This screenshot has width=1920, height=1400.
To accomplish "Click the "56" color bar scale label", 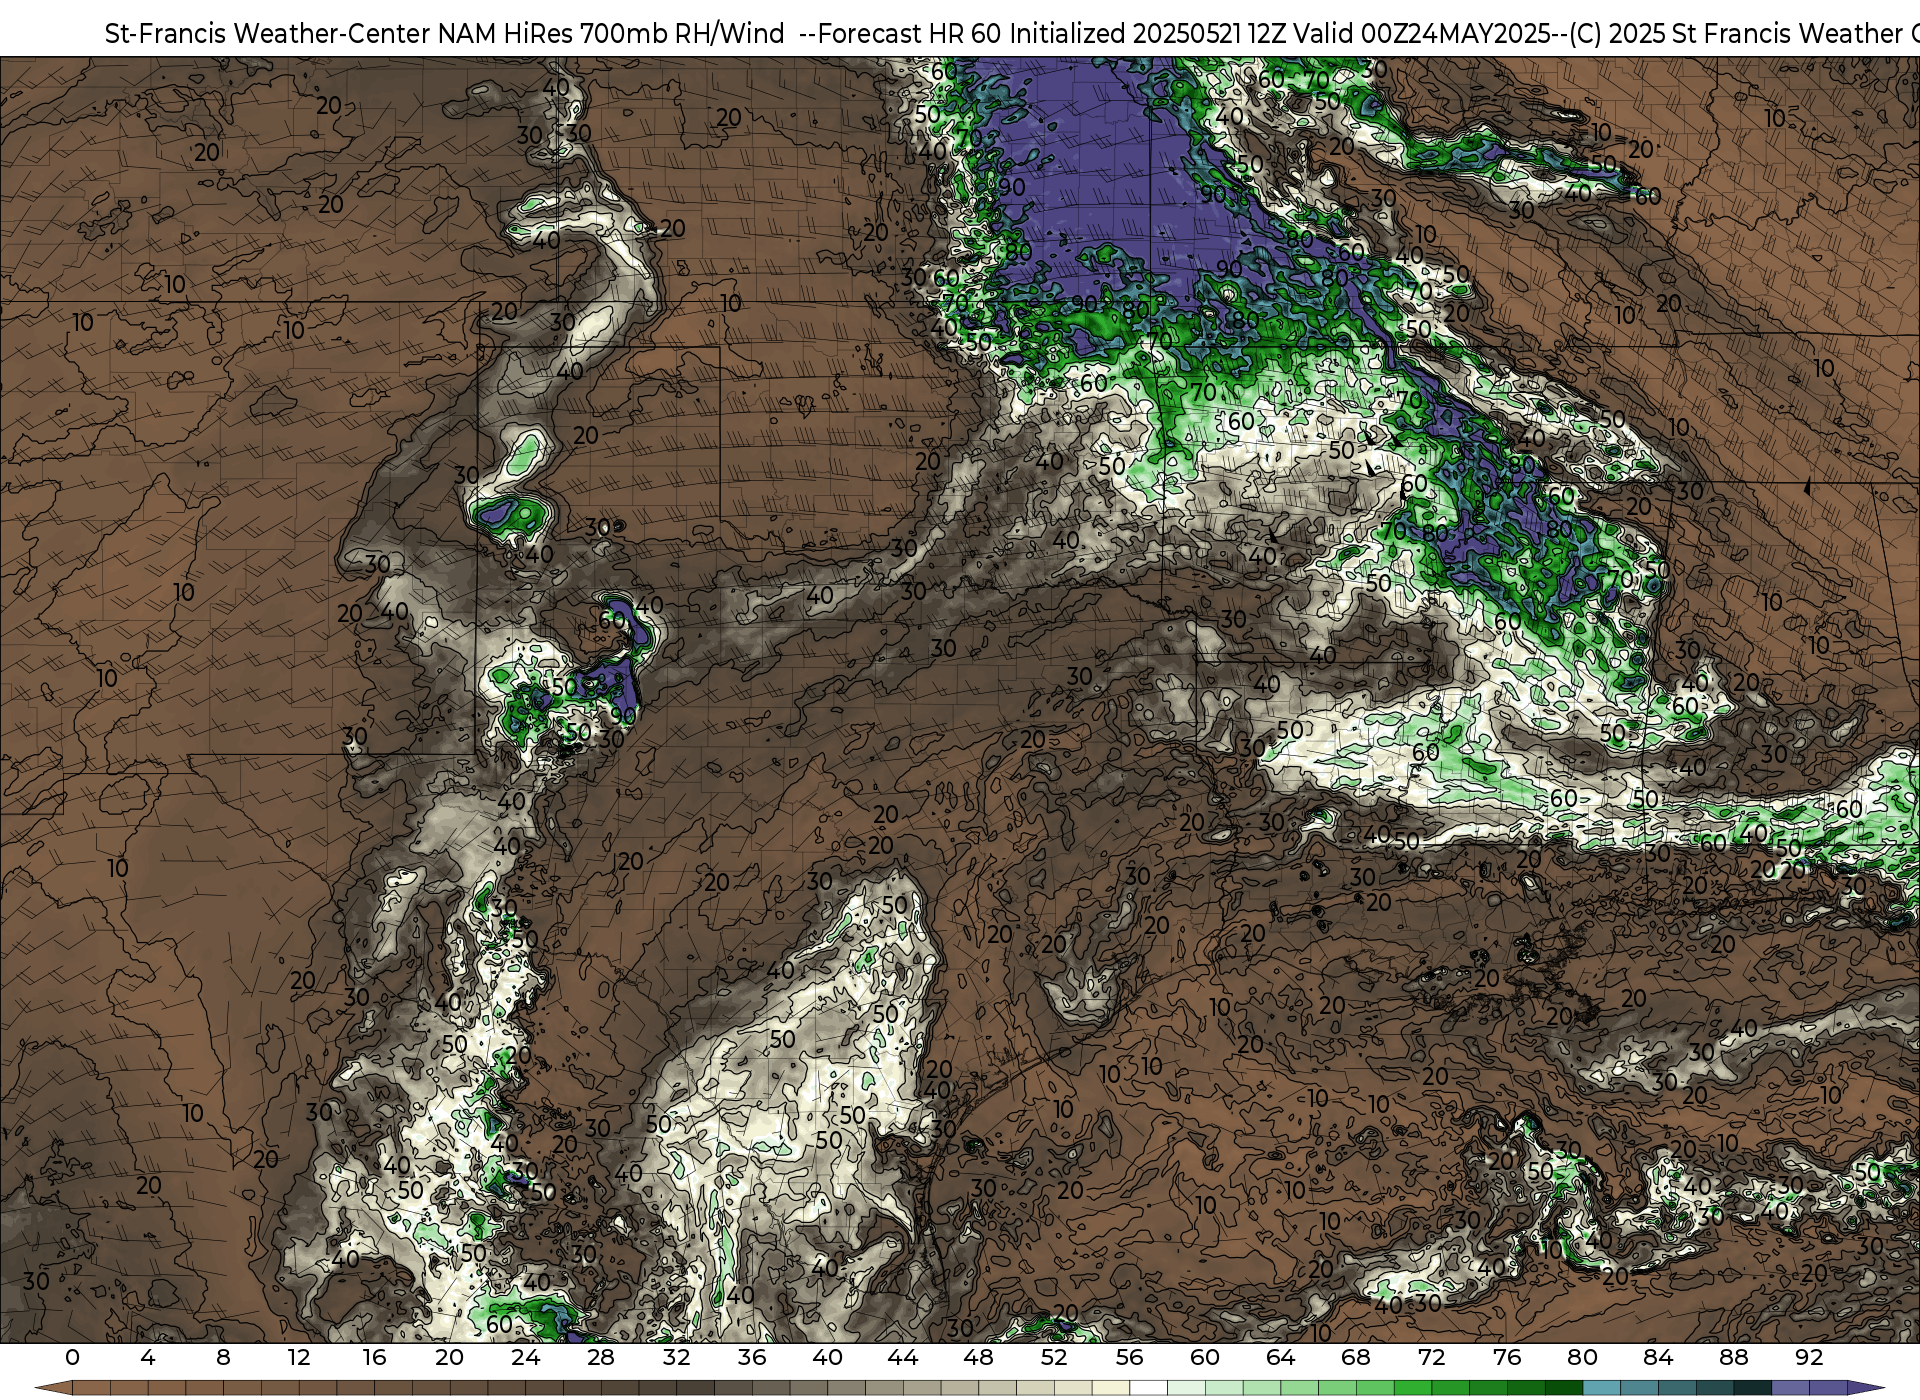I will click(x=1129, y=1357).
